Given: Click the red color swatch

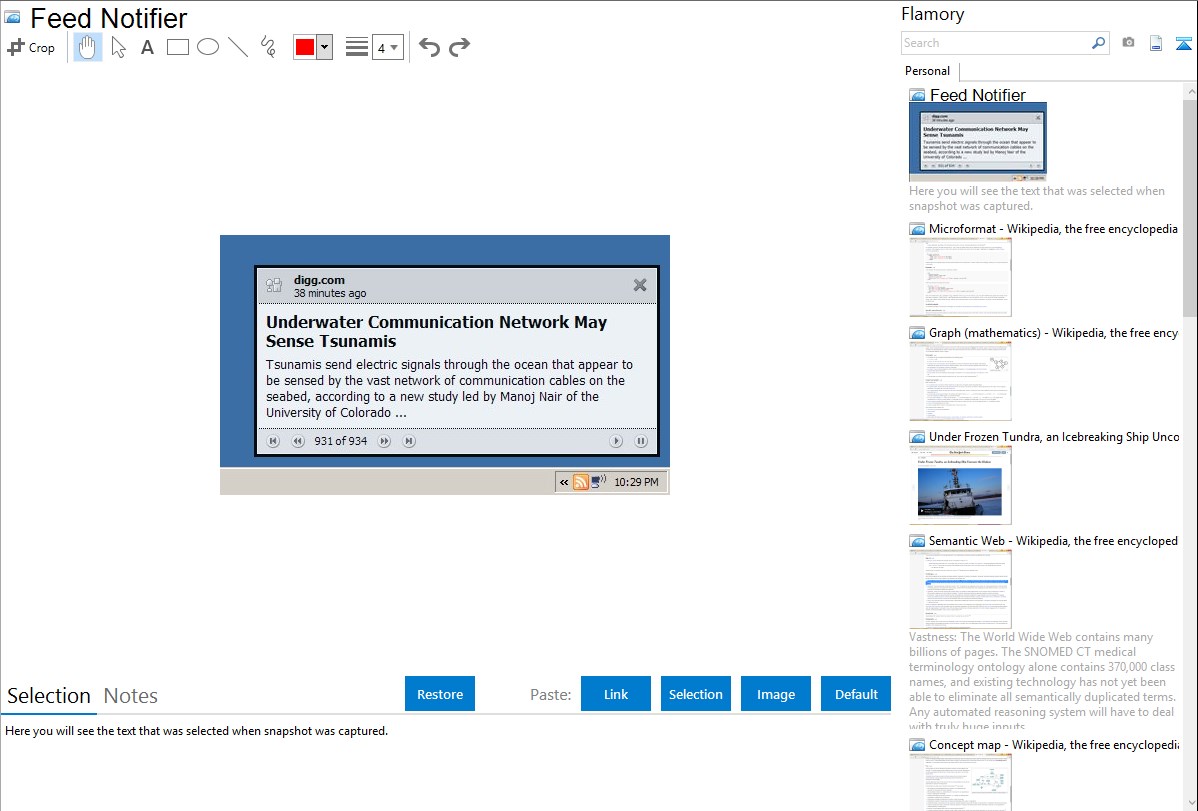Looking at the screenshot, I should point(305,47).
